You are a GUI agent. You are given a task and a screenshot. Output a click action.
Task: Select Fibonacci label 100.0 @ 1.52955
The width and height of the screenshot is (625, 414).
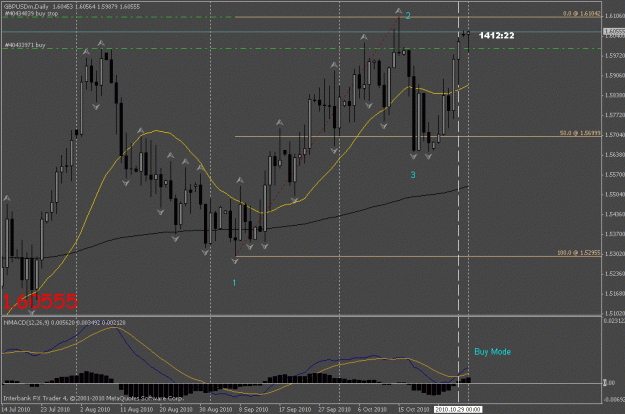point(579,253)
